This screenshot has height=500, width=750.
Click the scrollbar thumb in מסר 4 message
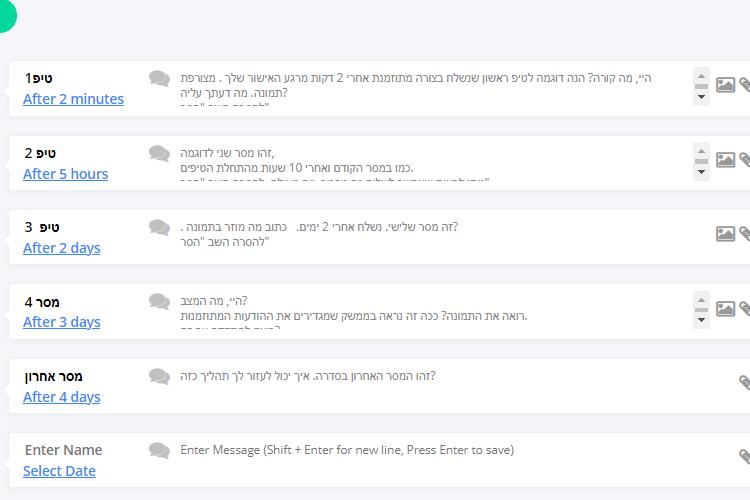(701, 310)
